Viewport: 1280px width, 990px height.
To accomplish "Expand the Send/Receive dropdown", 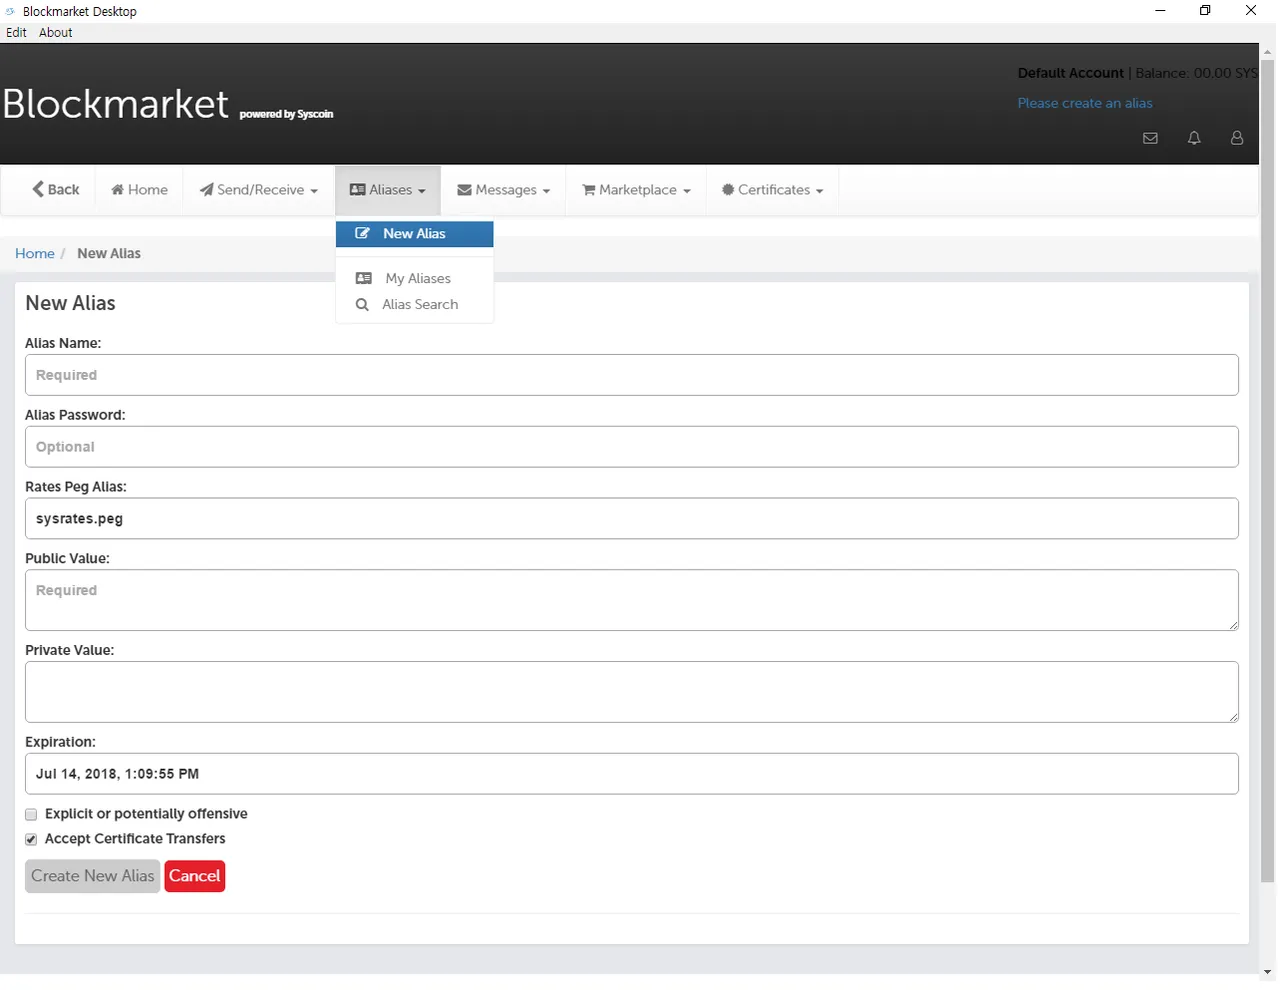I will 258,190.
